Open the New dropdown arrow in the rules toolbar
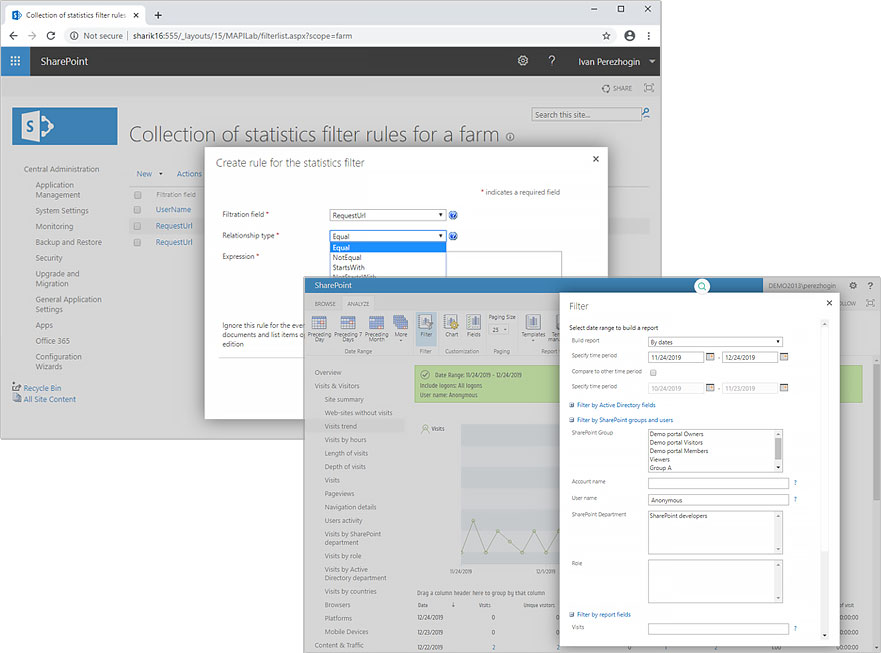The image size is (881, 653). pyautogui.click(x=161, y=174)
